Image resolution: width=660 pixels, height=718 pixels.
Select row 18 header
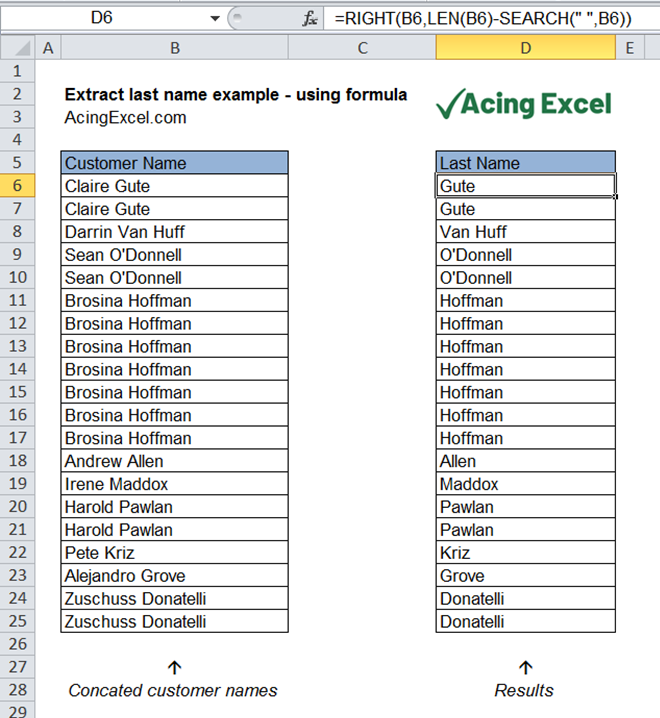[17, 461]
